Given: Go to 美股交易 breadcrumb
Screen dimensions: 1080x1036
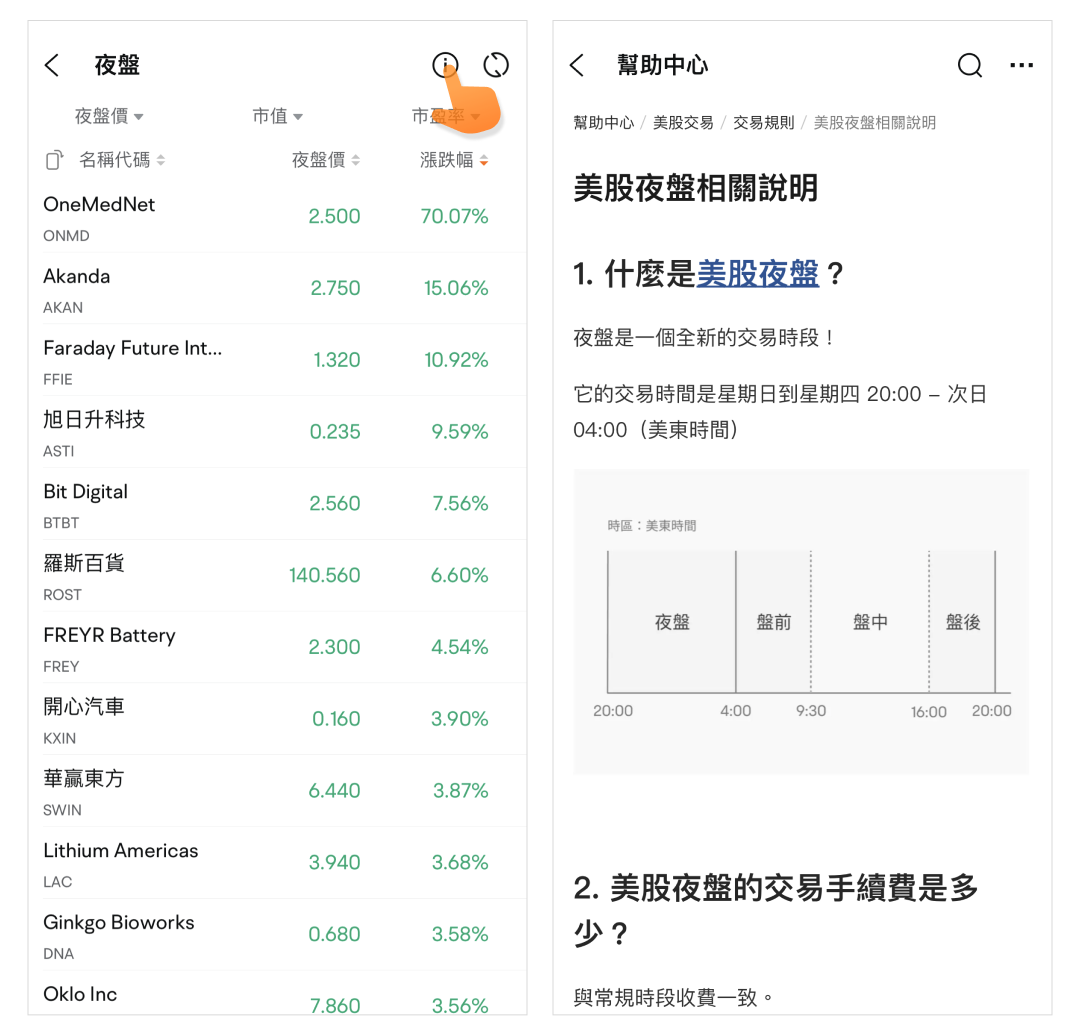Looking at the screenshot, I should [683, 123].
